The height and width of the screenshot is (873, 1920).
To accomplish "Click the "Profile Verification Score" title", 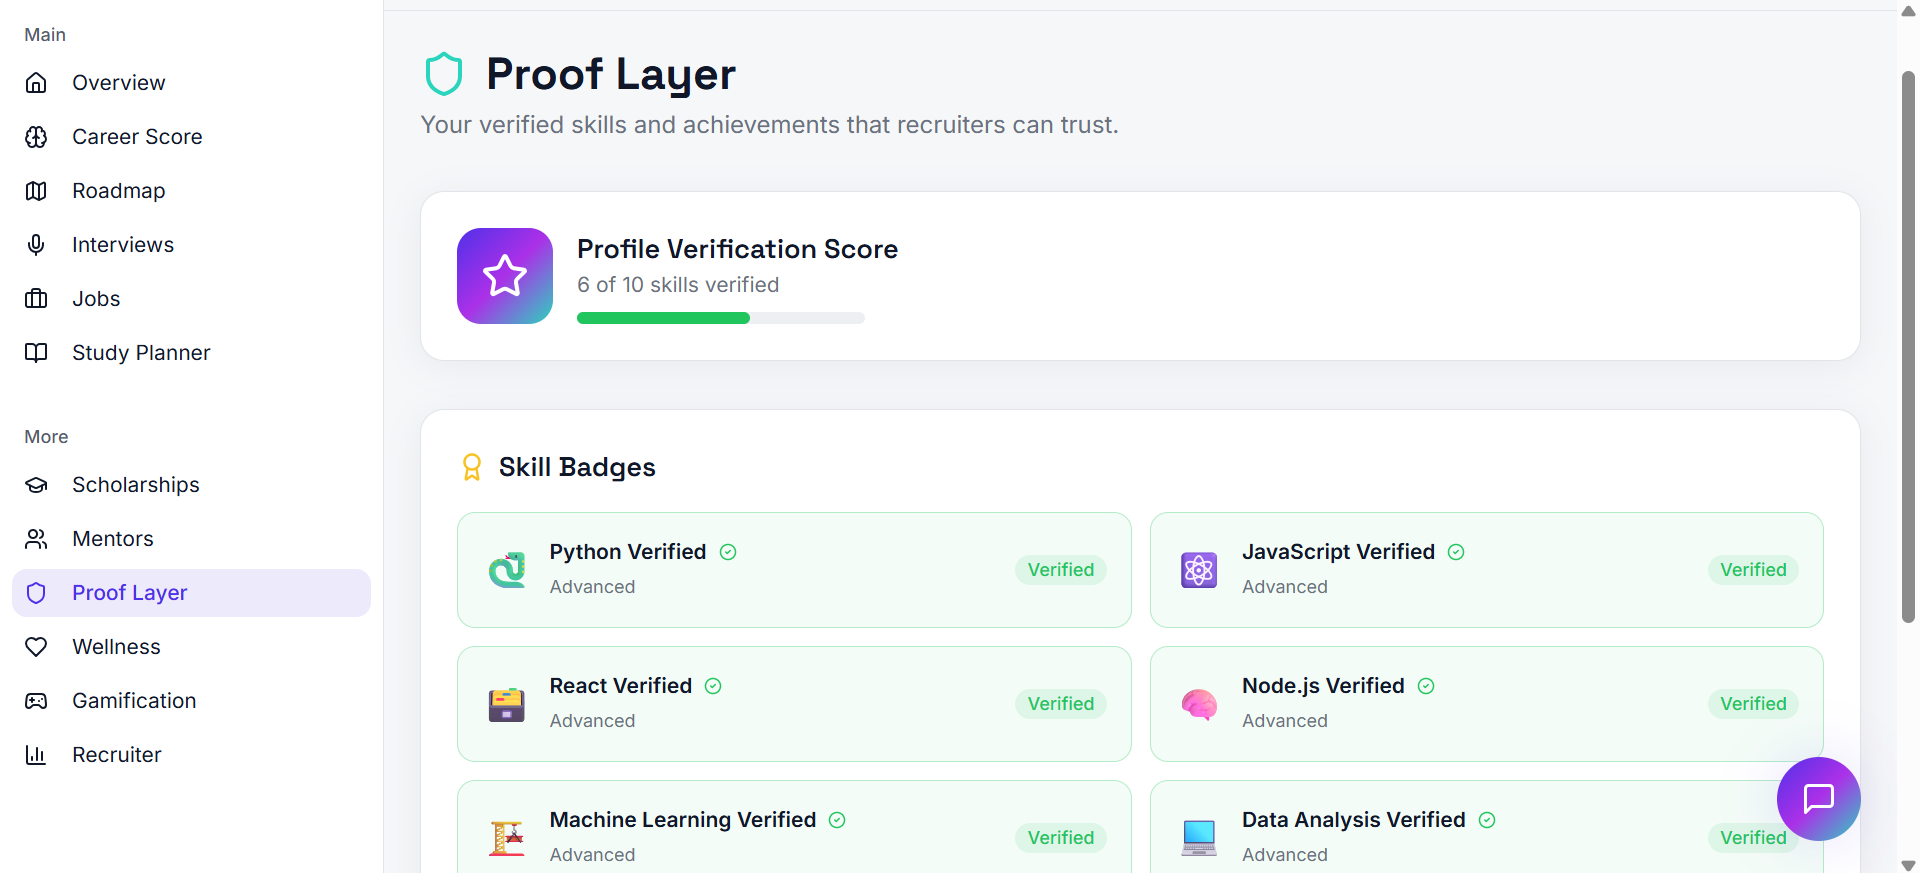I will 737,249.
